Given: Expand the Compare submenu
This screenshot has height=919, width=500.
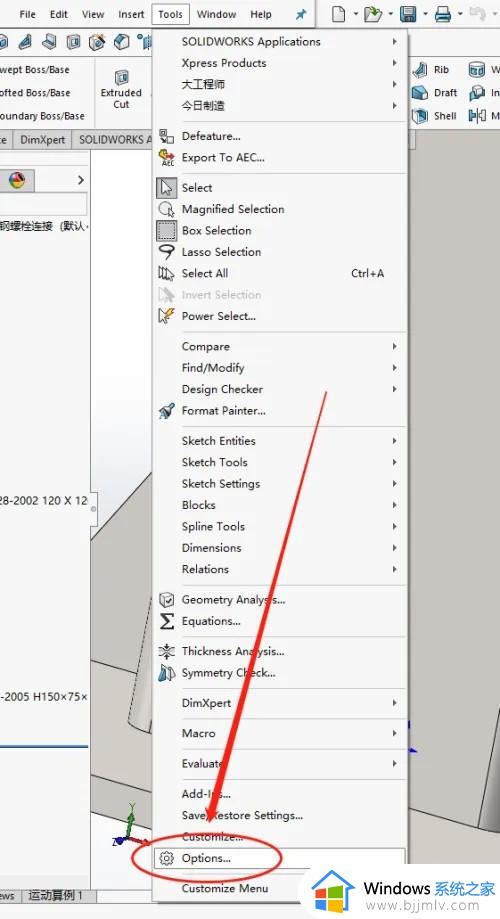Looking at the screenshot, I should [x=280, y=346].
